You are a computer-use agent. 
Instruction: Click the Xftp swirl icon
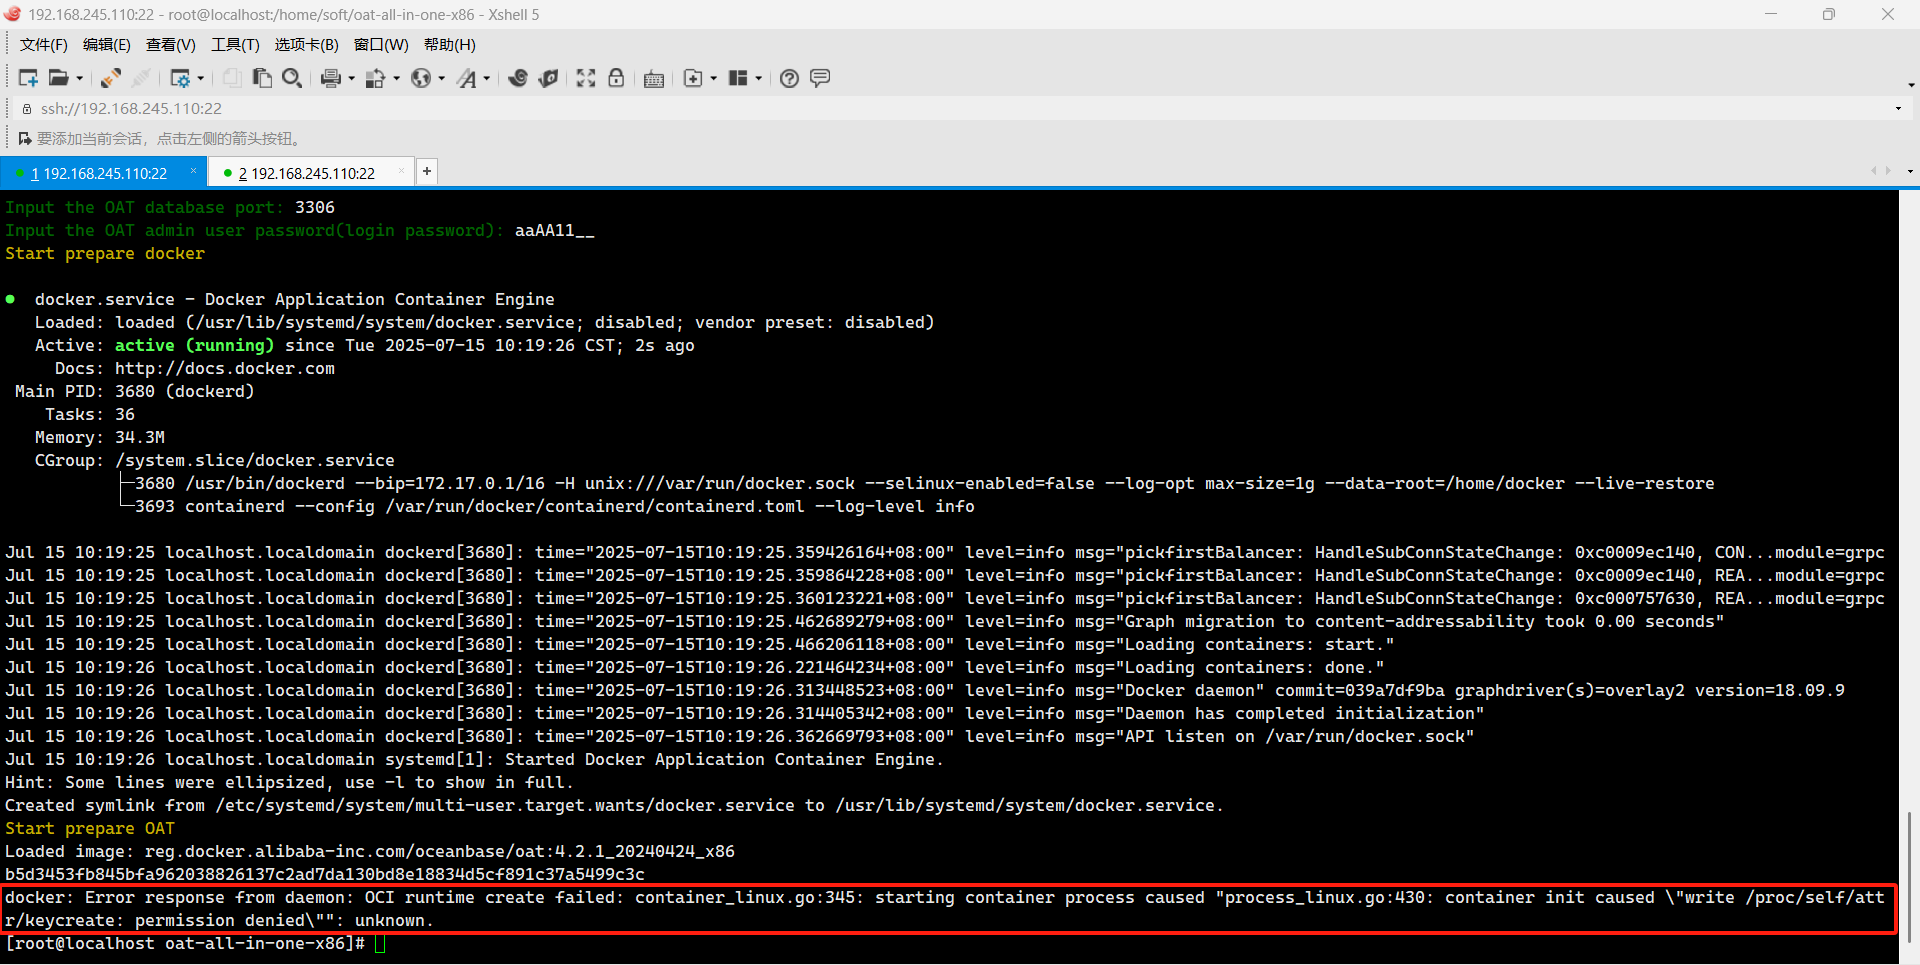518,78
